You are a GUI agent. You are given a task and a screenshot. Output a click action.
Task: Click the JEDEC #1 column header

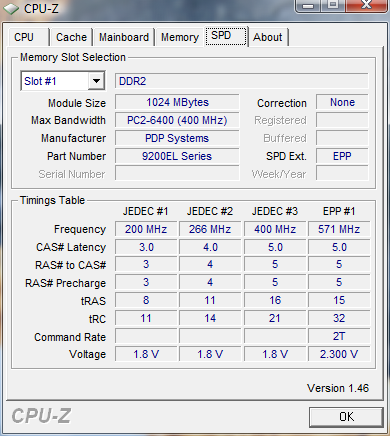[x=146, y=211]
